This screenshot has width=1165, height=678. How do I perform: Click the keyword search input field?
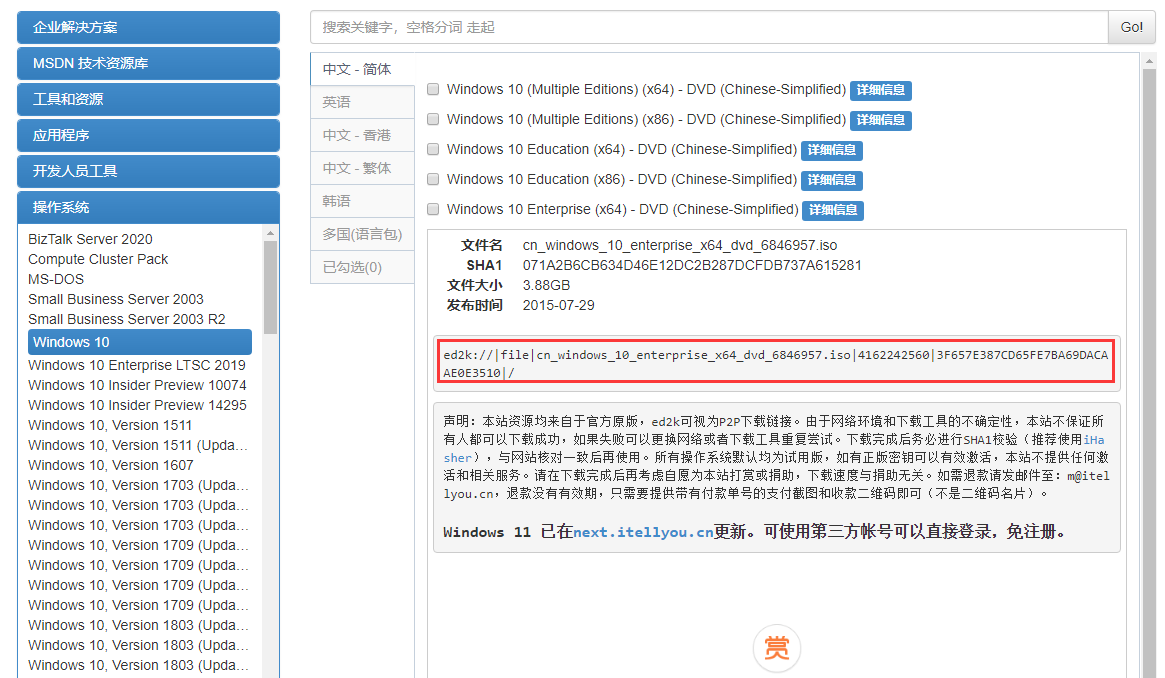pos(708,27)
